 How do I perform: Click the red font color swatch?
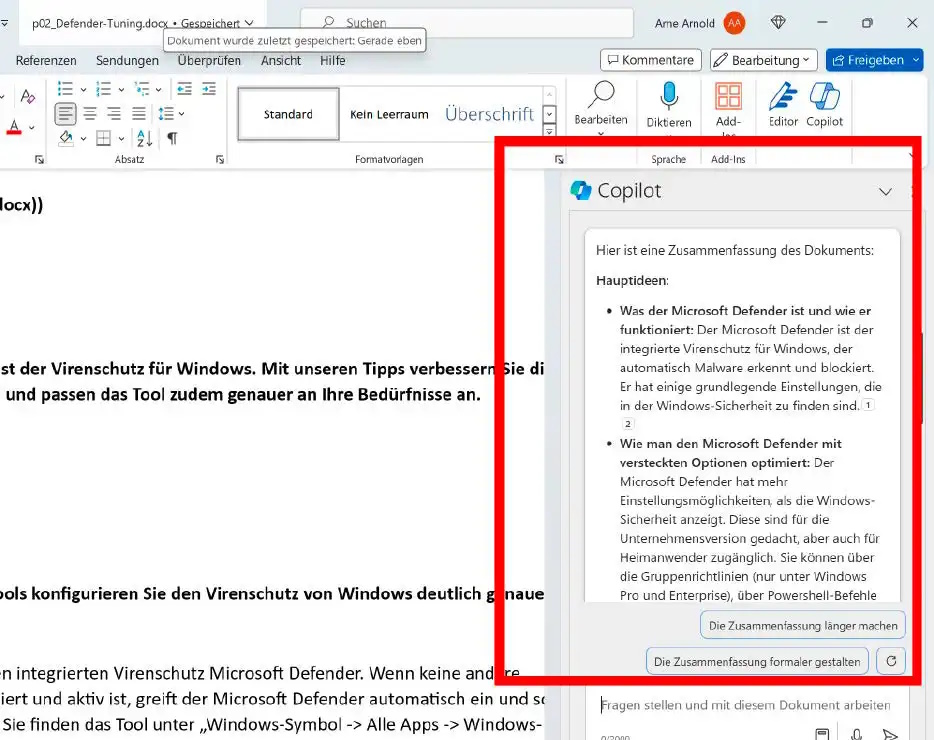[x=14, y=128]
